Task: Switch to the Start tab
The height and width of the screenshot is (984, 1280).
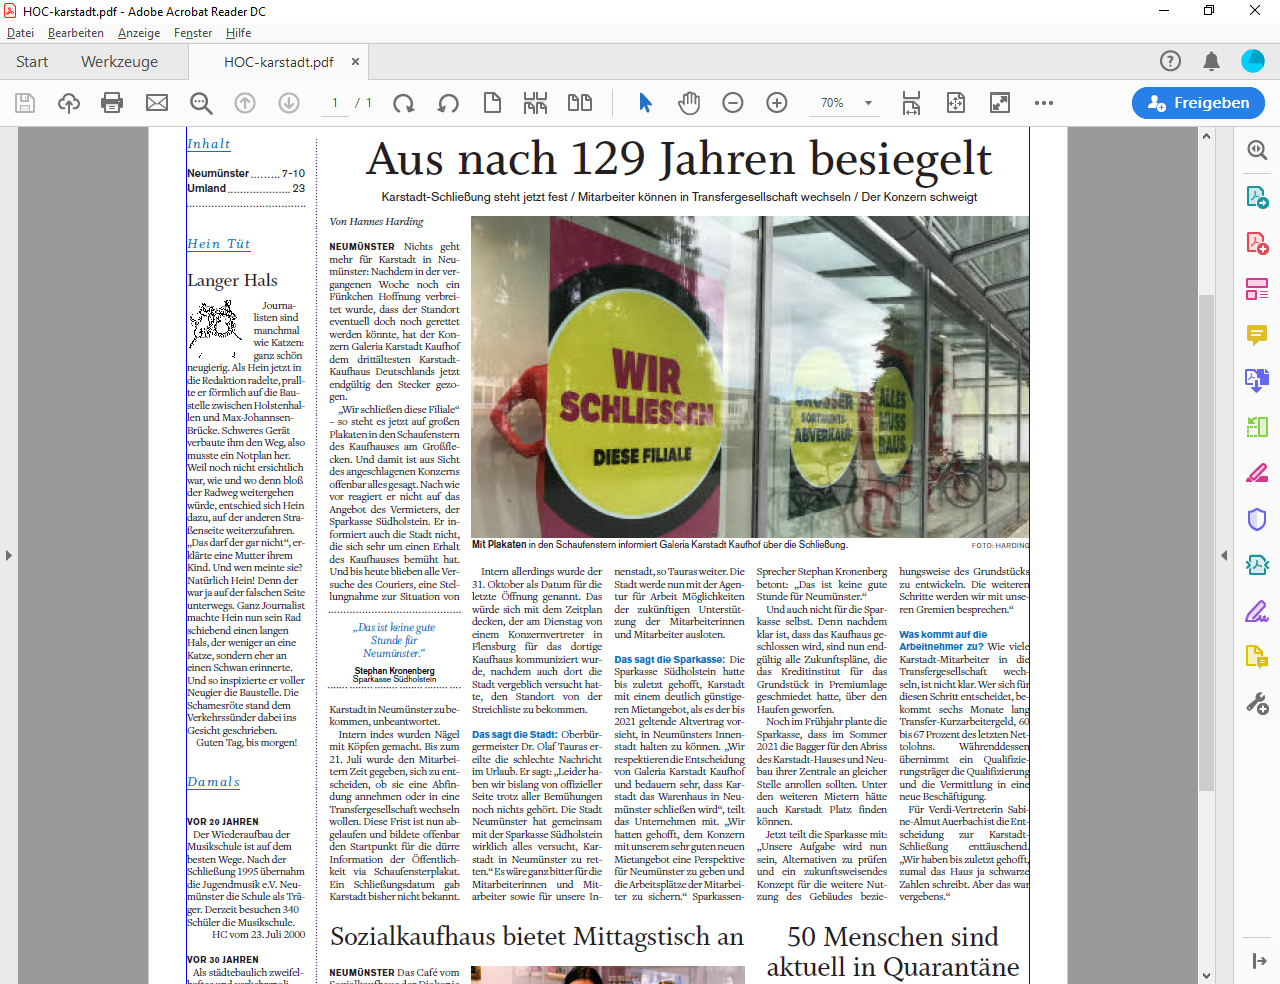Action: [32, 62]
